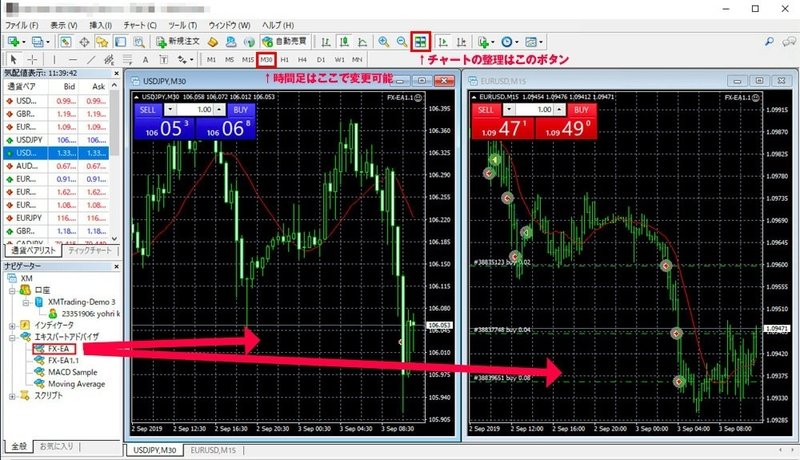Switch timeframe to D1
The height and width of the screenshot is (460, 800).
[x=321, y=60]
